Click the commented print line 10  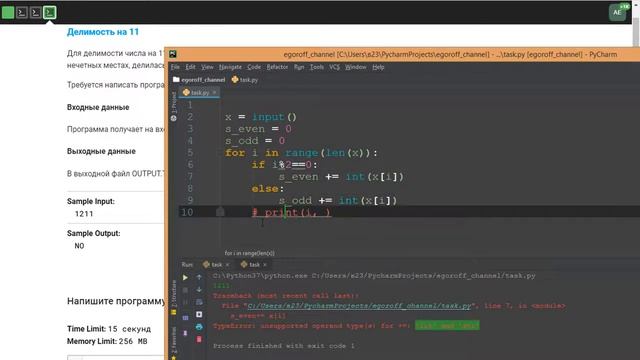click(291, 212)
